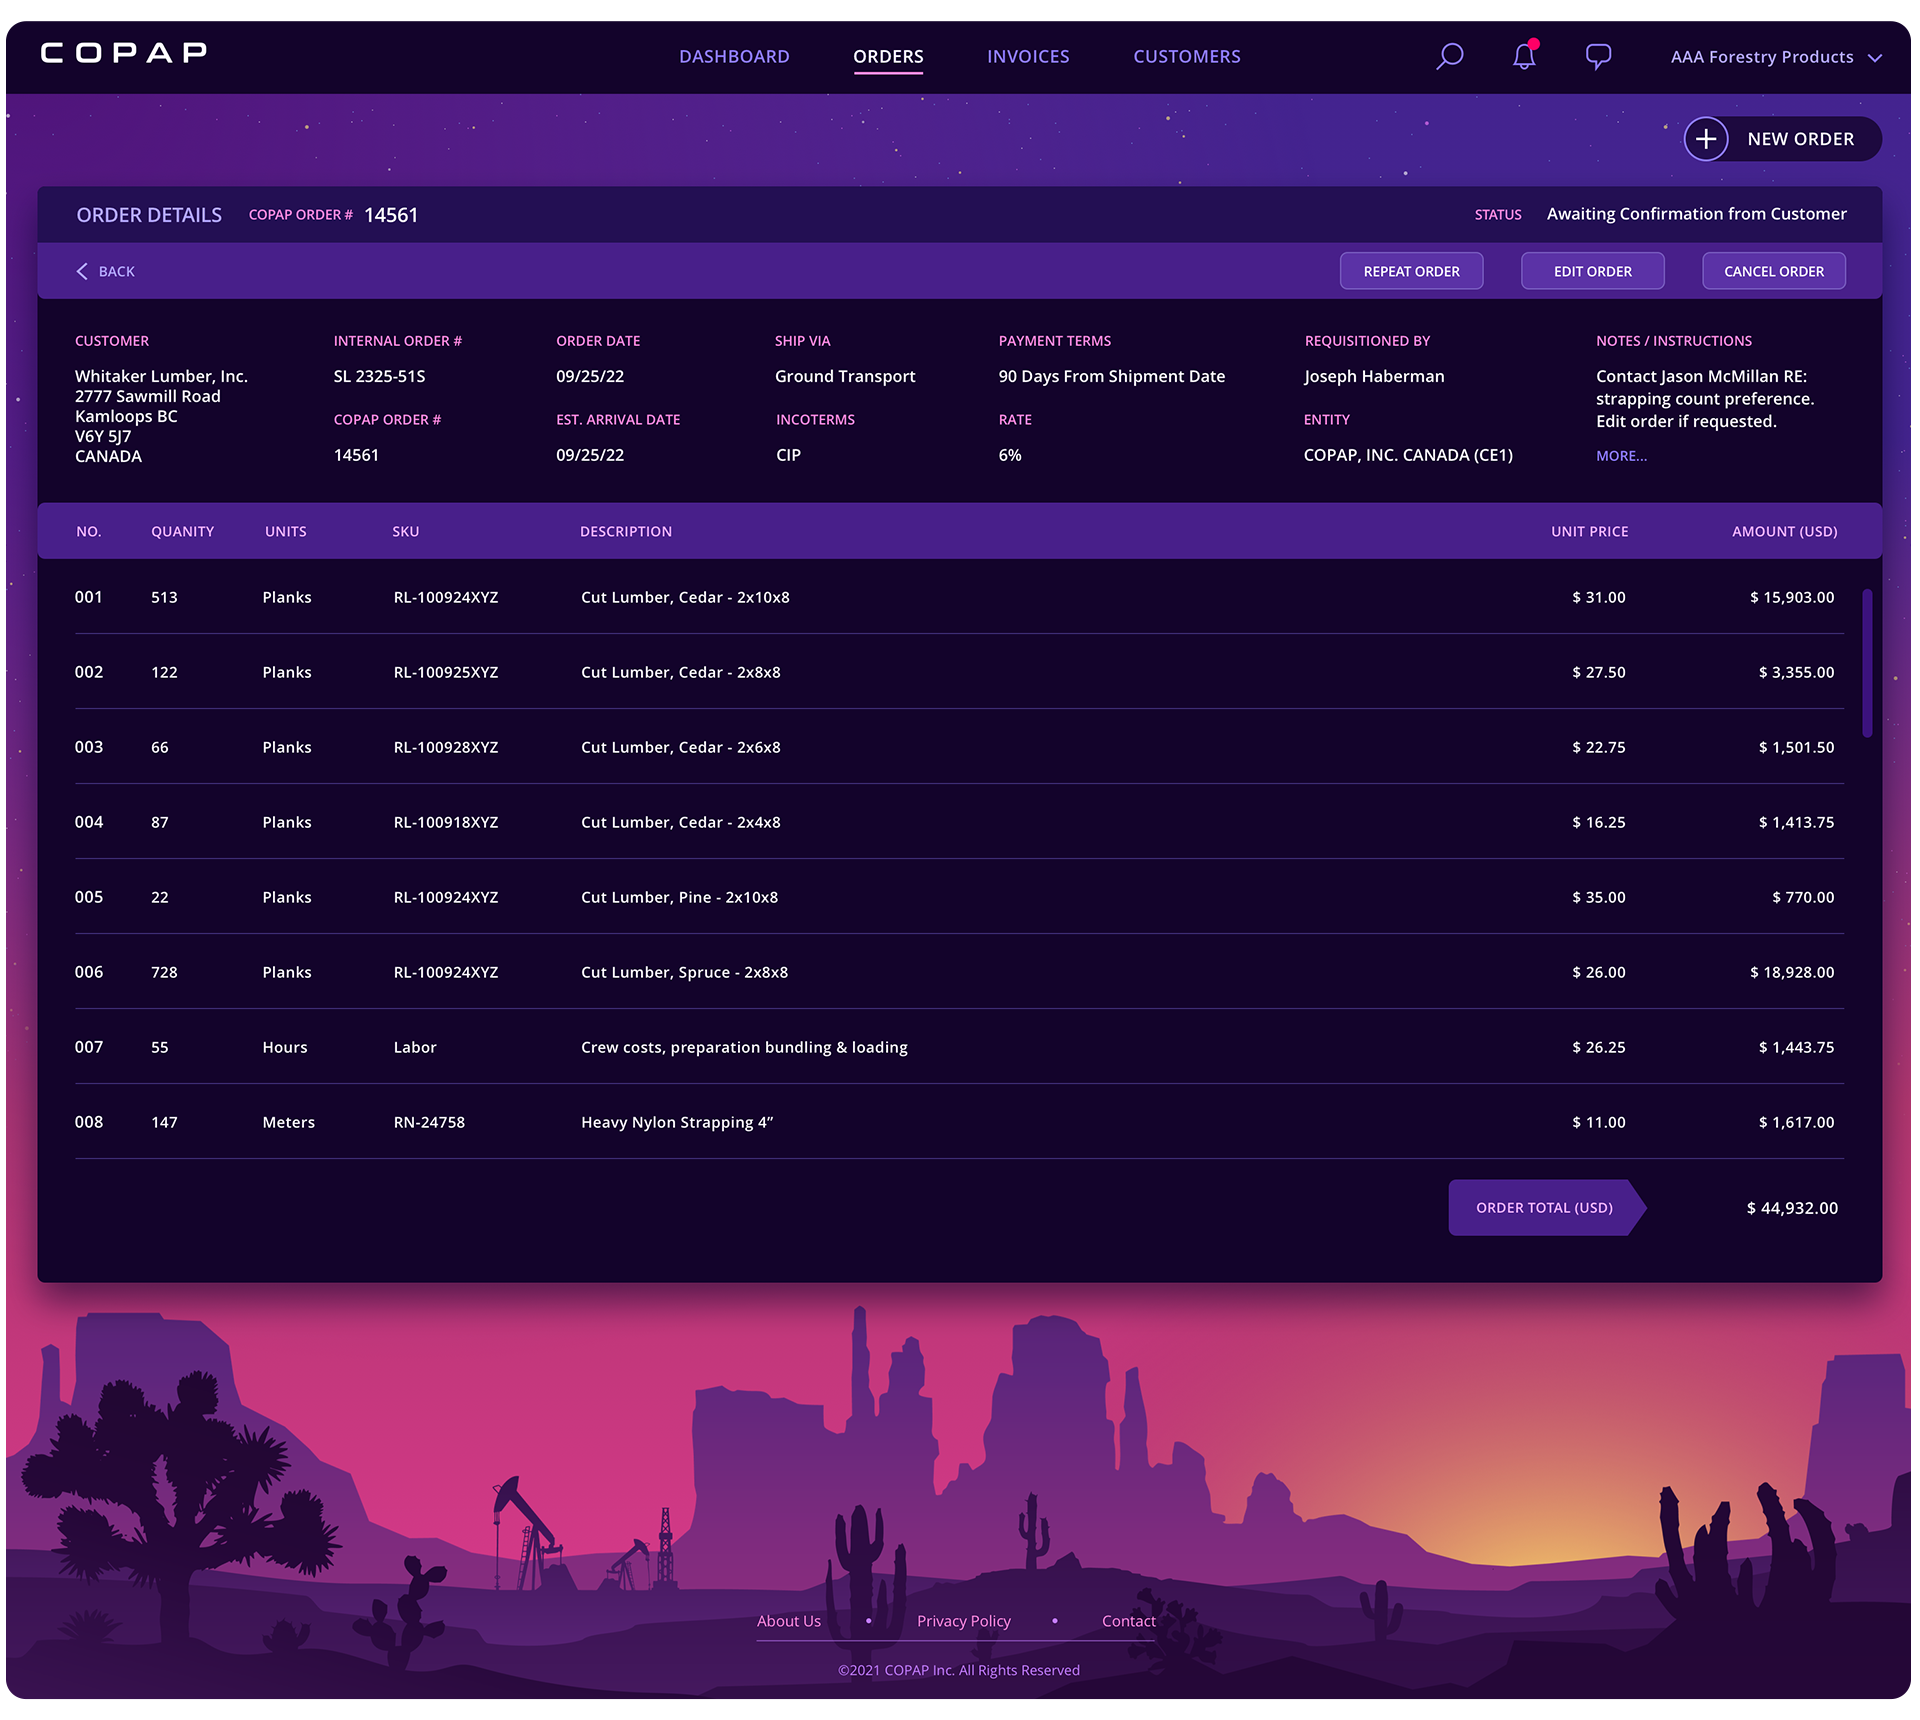Select SKU RL-100925XYZ in row 002
Viewport: 1920px width, 1720px height.
pyautogui.click(x=445, y=672)
